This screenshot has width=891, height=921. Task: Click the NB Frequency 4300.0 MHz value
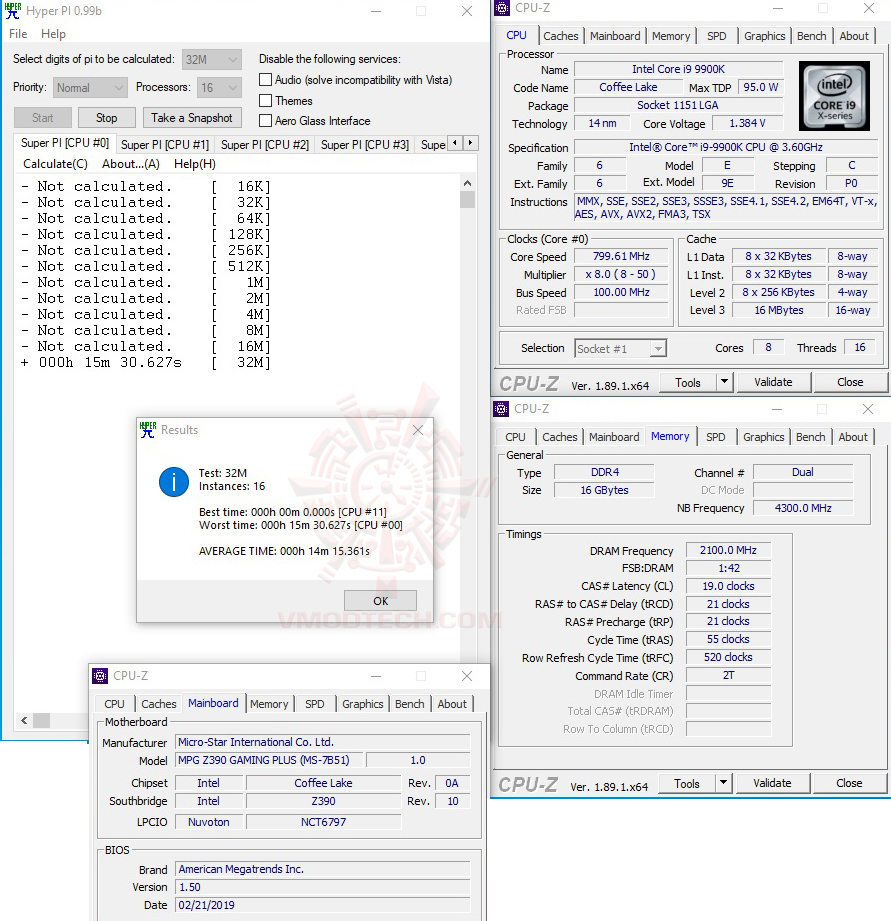click(x=803, y=508)
